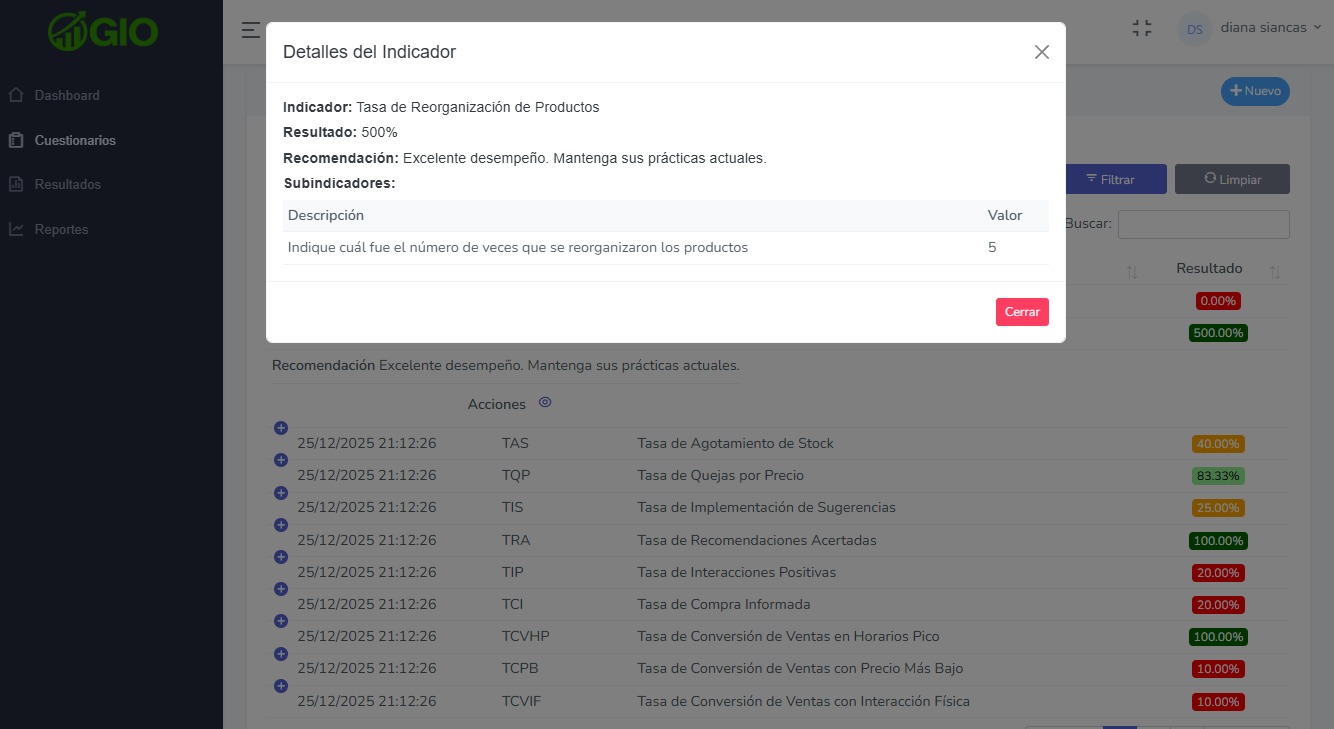This screenshot has height=729, width=1334.
Task: Click the green 500.00% result badge
Action: coord(1217,332)
